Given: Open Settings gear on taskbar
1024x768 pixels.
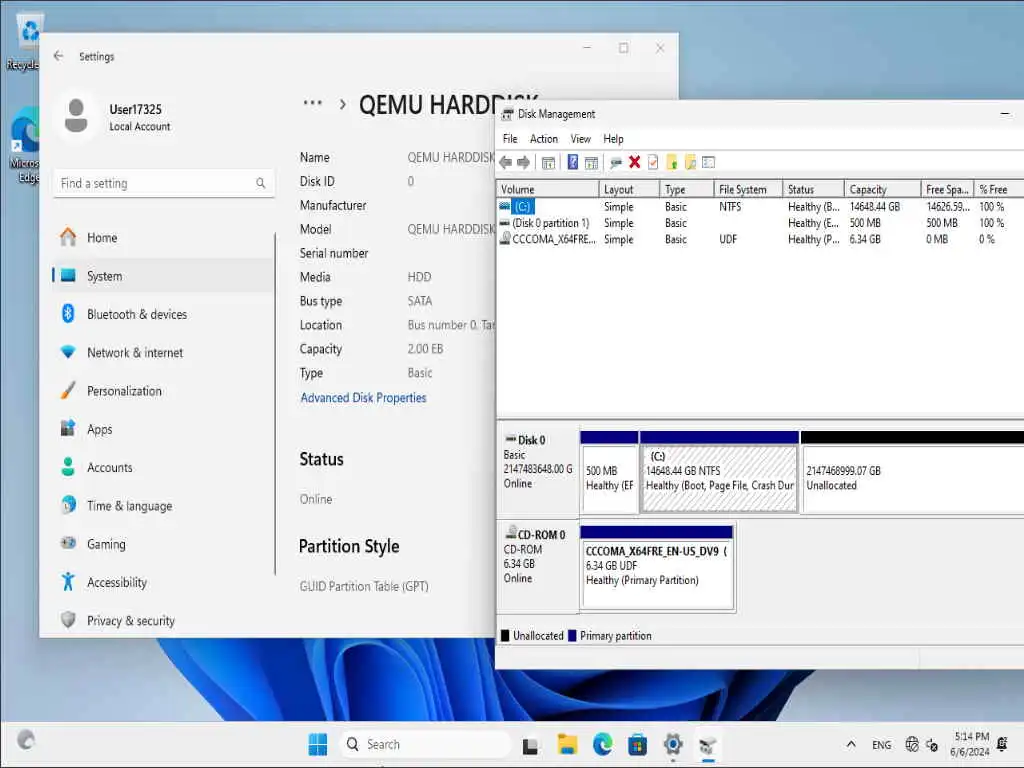Looking at the screenshot, I should pos(673,744).
